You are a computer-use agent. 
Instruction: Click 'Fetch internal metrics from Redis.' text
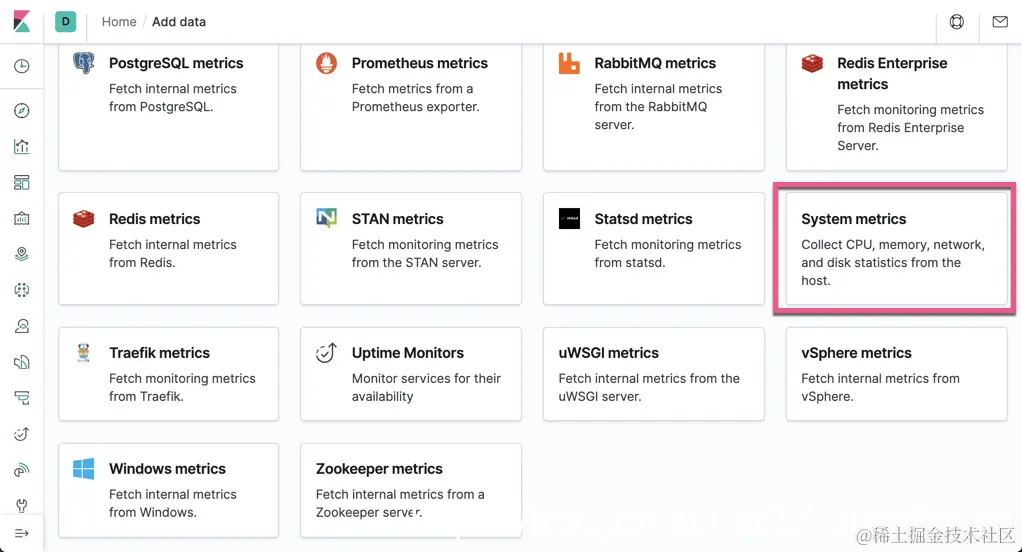(173, 254)
